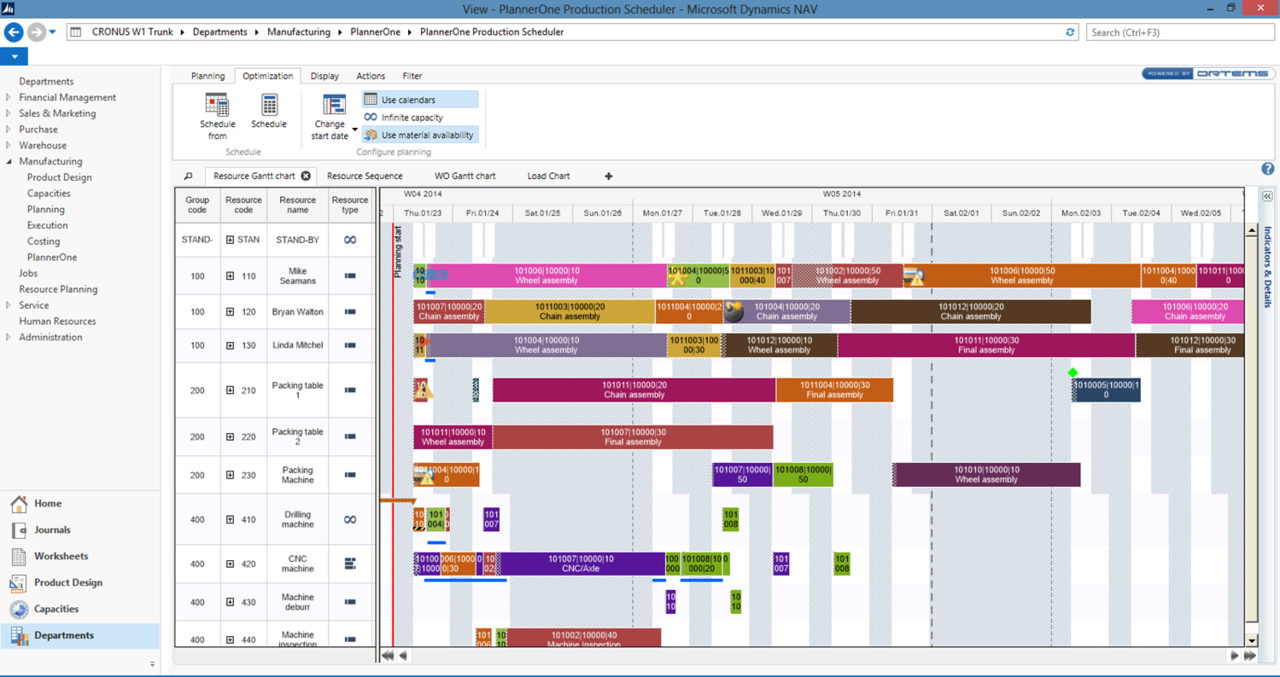Open Costing under Manufacturing
This screenshot has width=1280, height=677.
coord(43,241)
